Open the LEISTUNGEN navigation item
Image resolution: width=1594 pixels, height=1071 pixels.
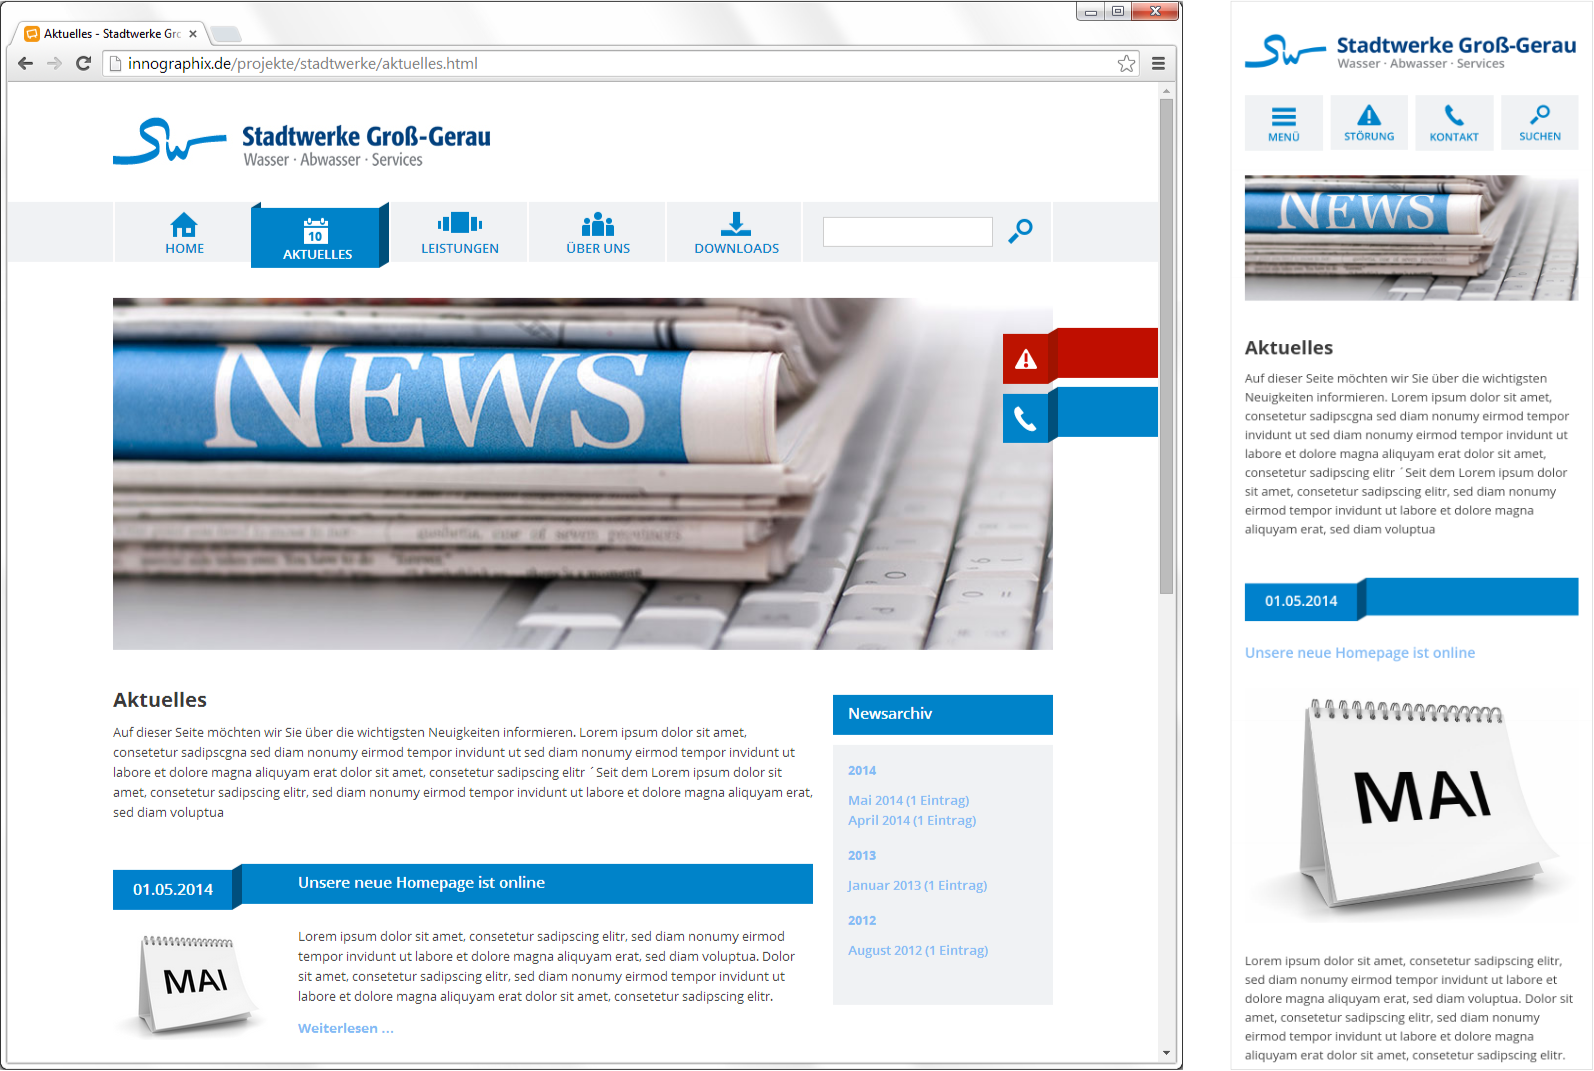[x=459, y=233]
